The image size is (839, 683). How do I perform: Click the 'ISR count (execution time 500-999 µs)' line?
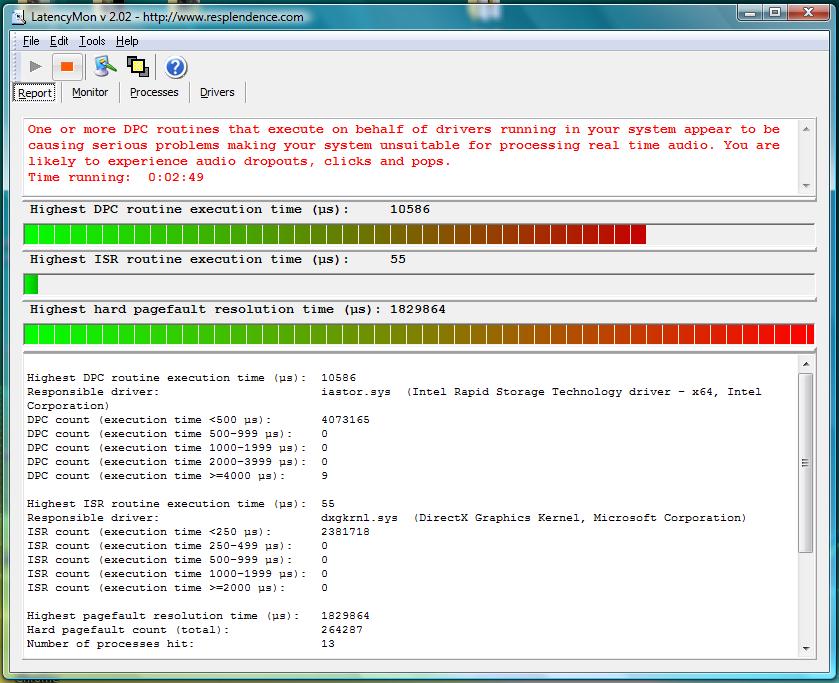click(x=178, y=560)
